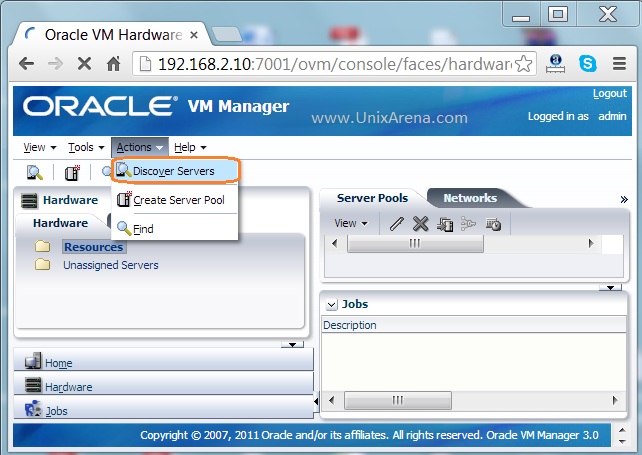The image size is (642, 455).
Task: Click the Logout link
Action: click(x=610, y=94)
